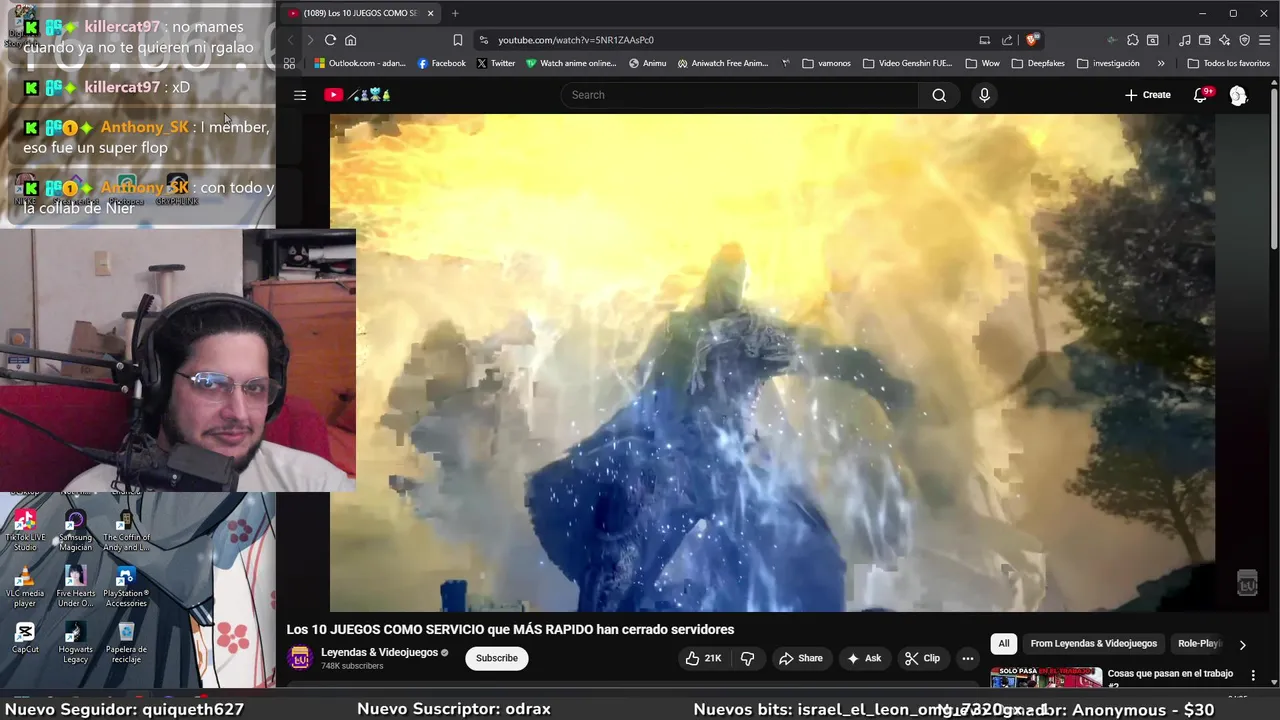
Task: Open CapCut desktop shortcut
Action: [x=25, y=638]
